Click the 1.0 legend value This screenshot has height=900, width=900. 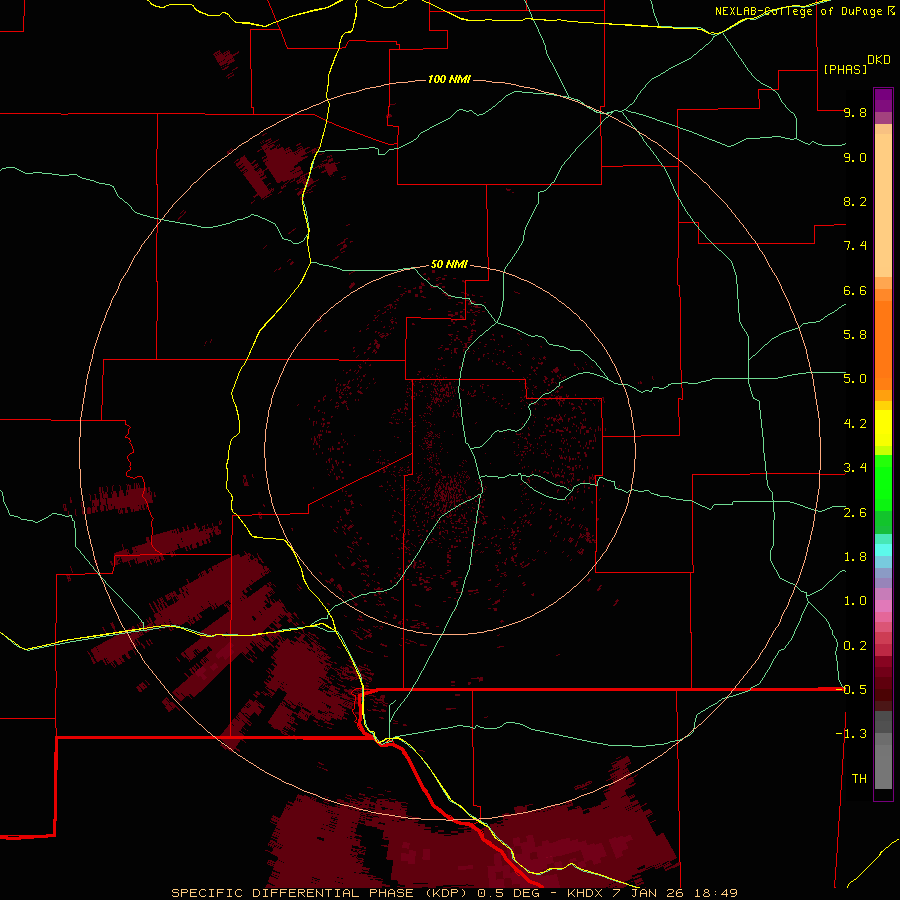coord(855,601)
